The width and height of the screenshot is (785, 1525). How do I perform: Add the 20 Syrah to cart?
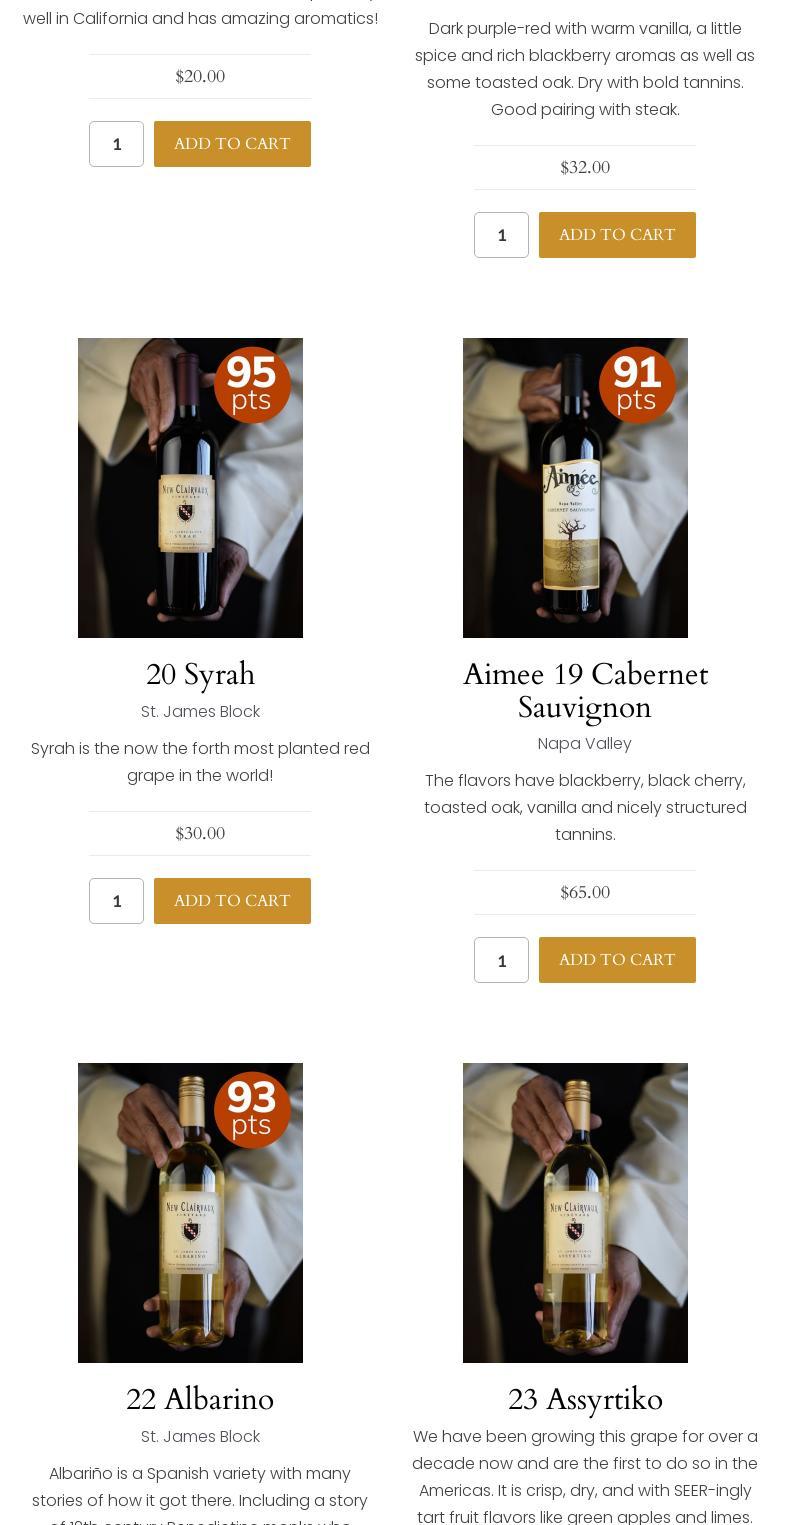(232, 901)
